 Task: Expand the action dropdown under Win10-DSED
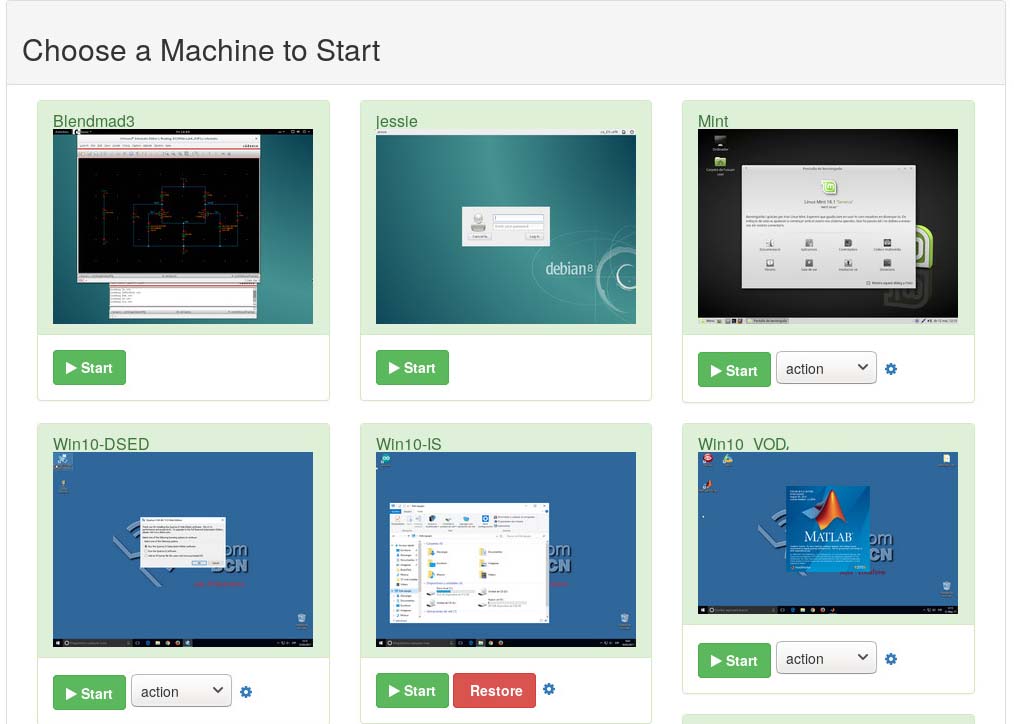click(181, 691)
